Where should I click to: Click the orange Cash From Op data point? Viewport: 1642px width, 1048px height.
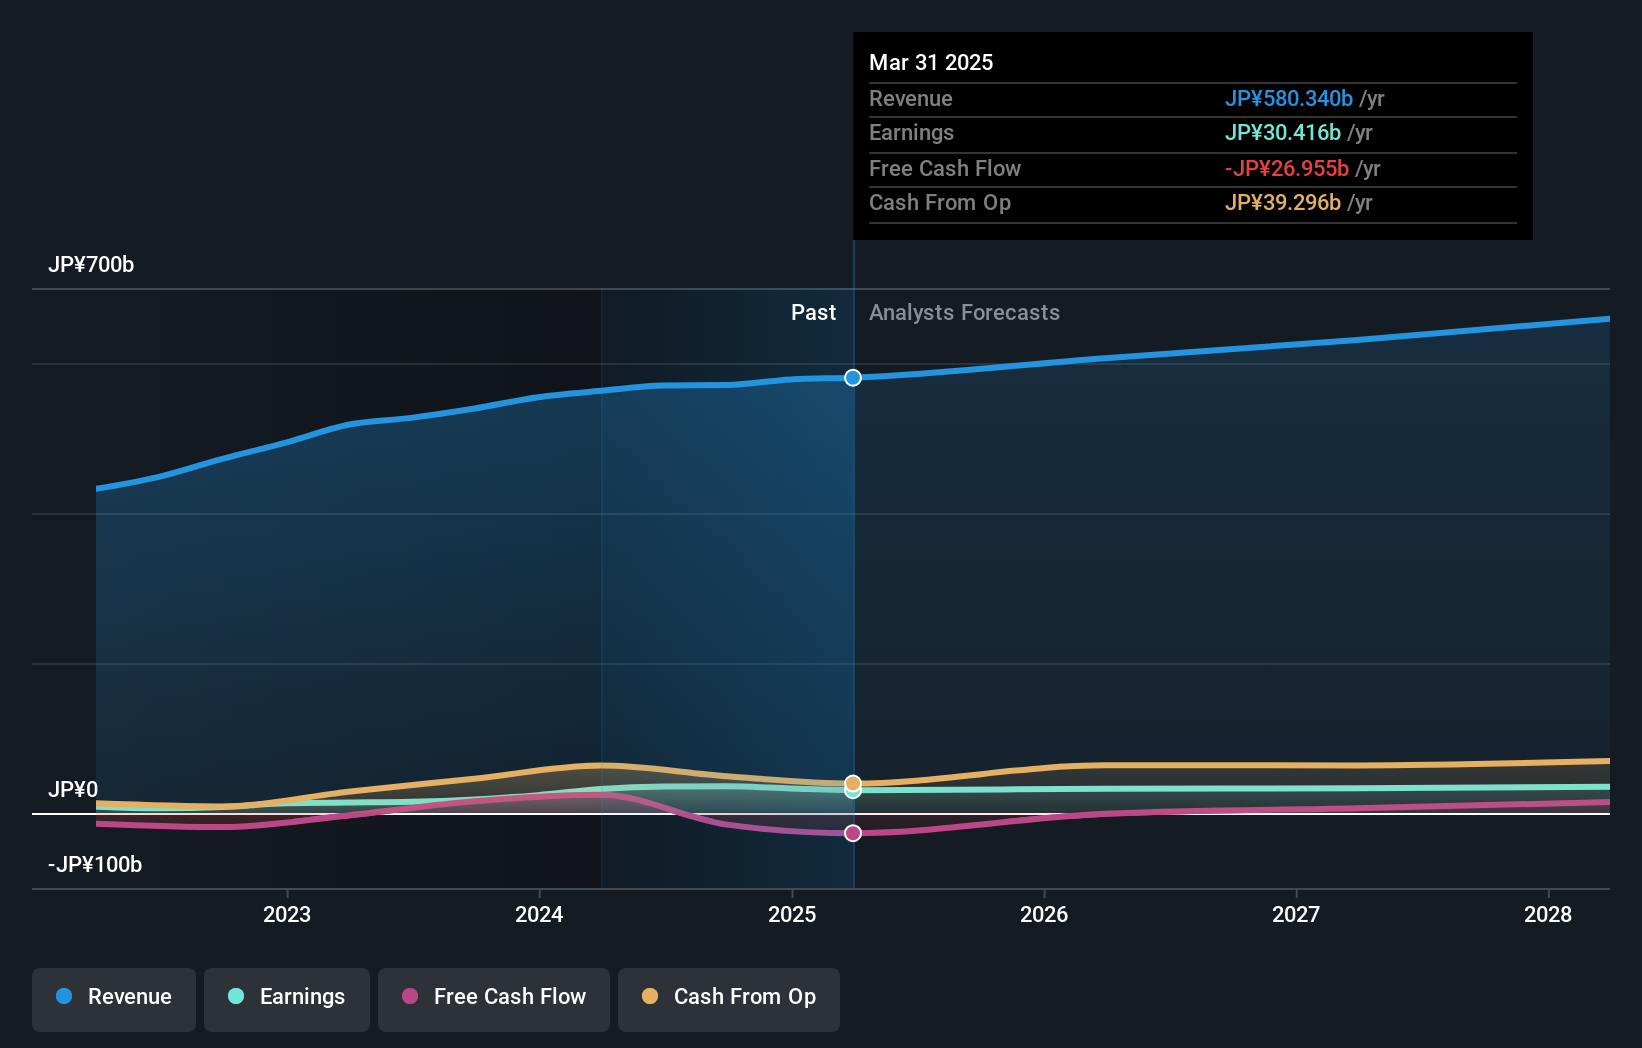click(x=853, y=783)
